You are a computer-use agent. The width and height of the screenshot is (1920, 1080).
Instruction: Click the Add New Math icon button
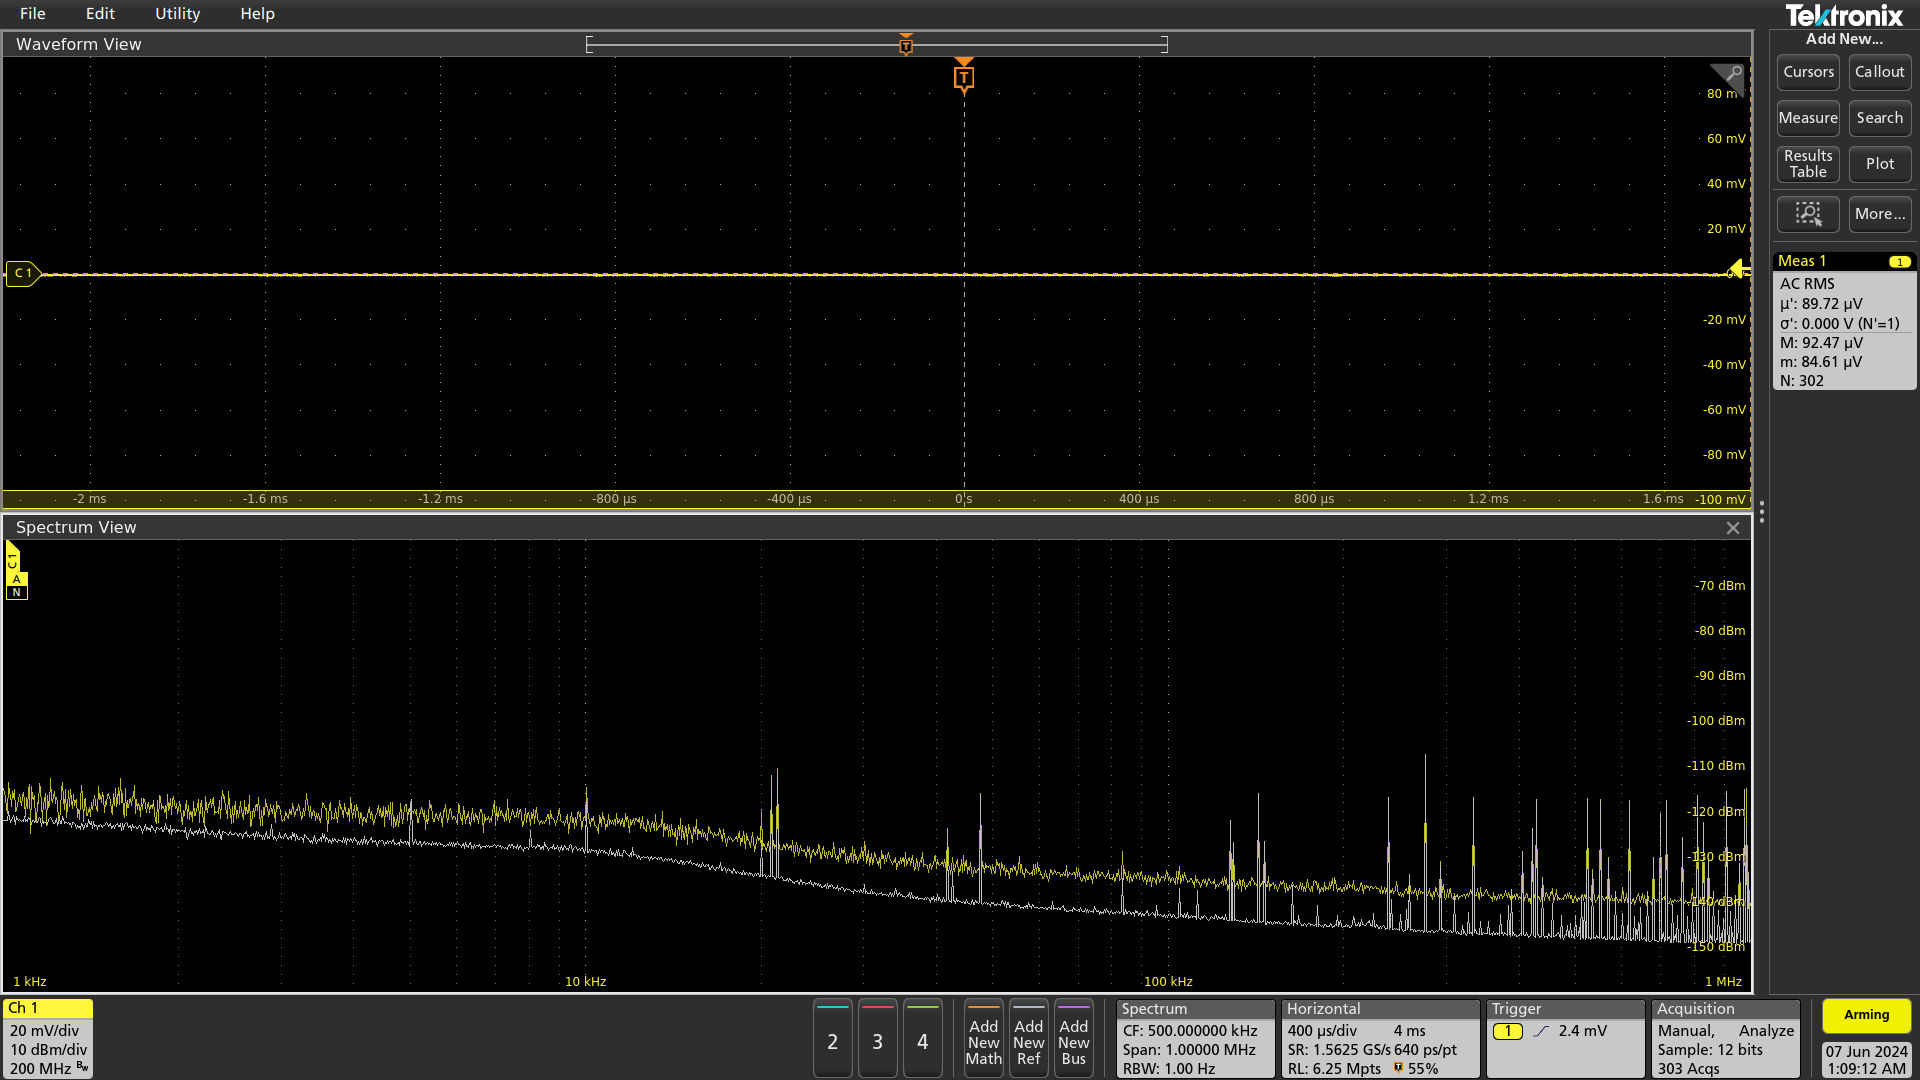pos(983,1041)
